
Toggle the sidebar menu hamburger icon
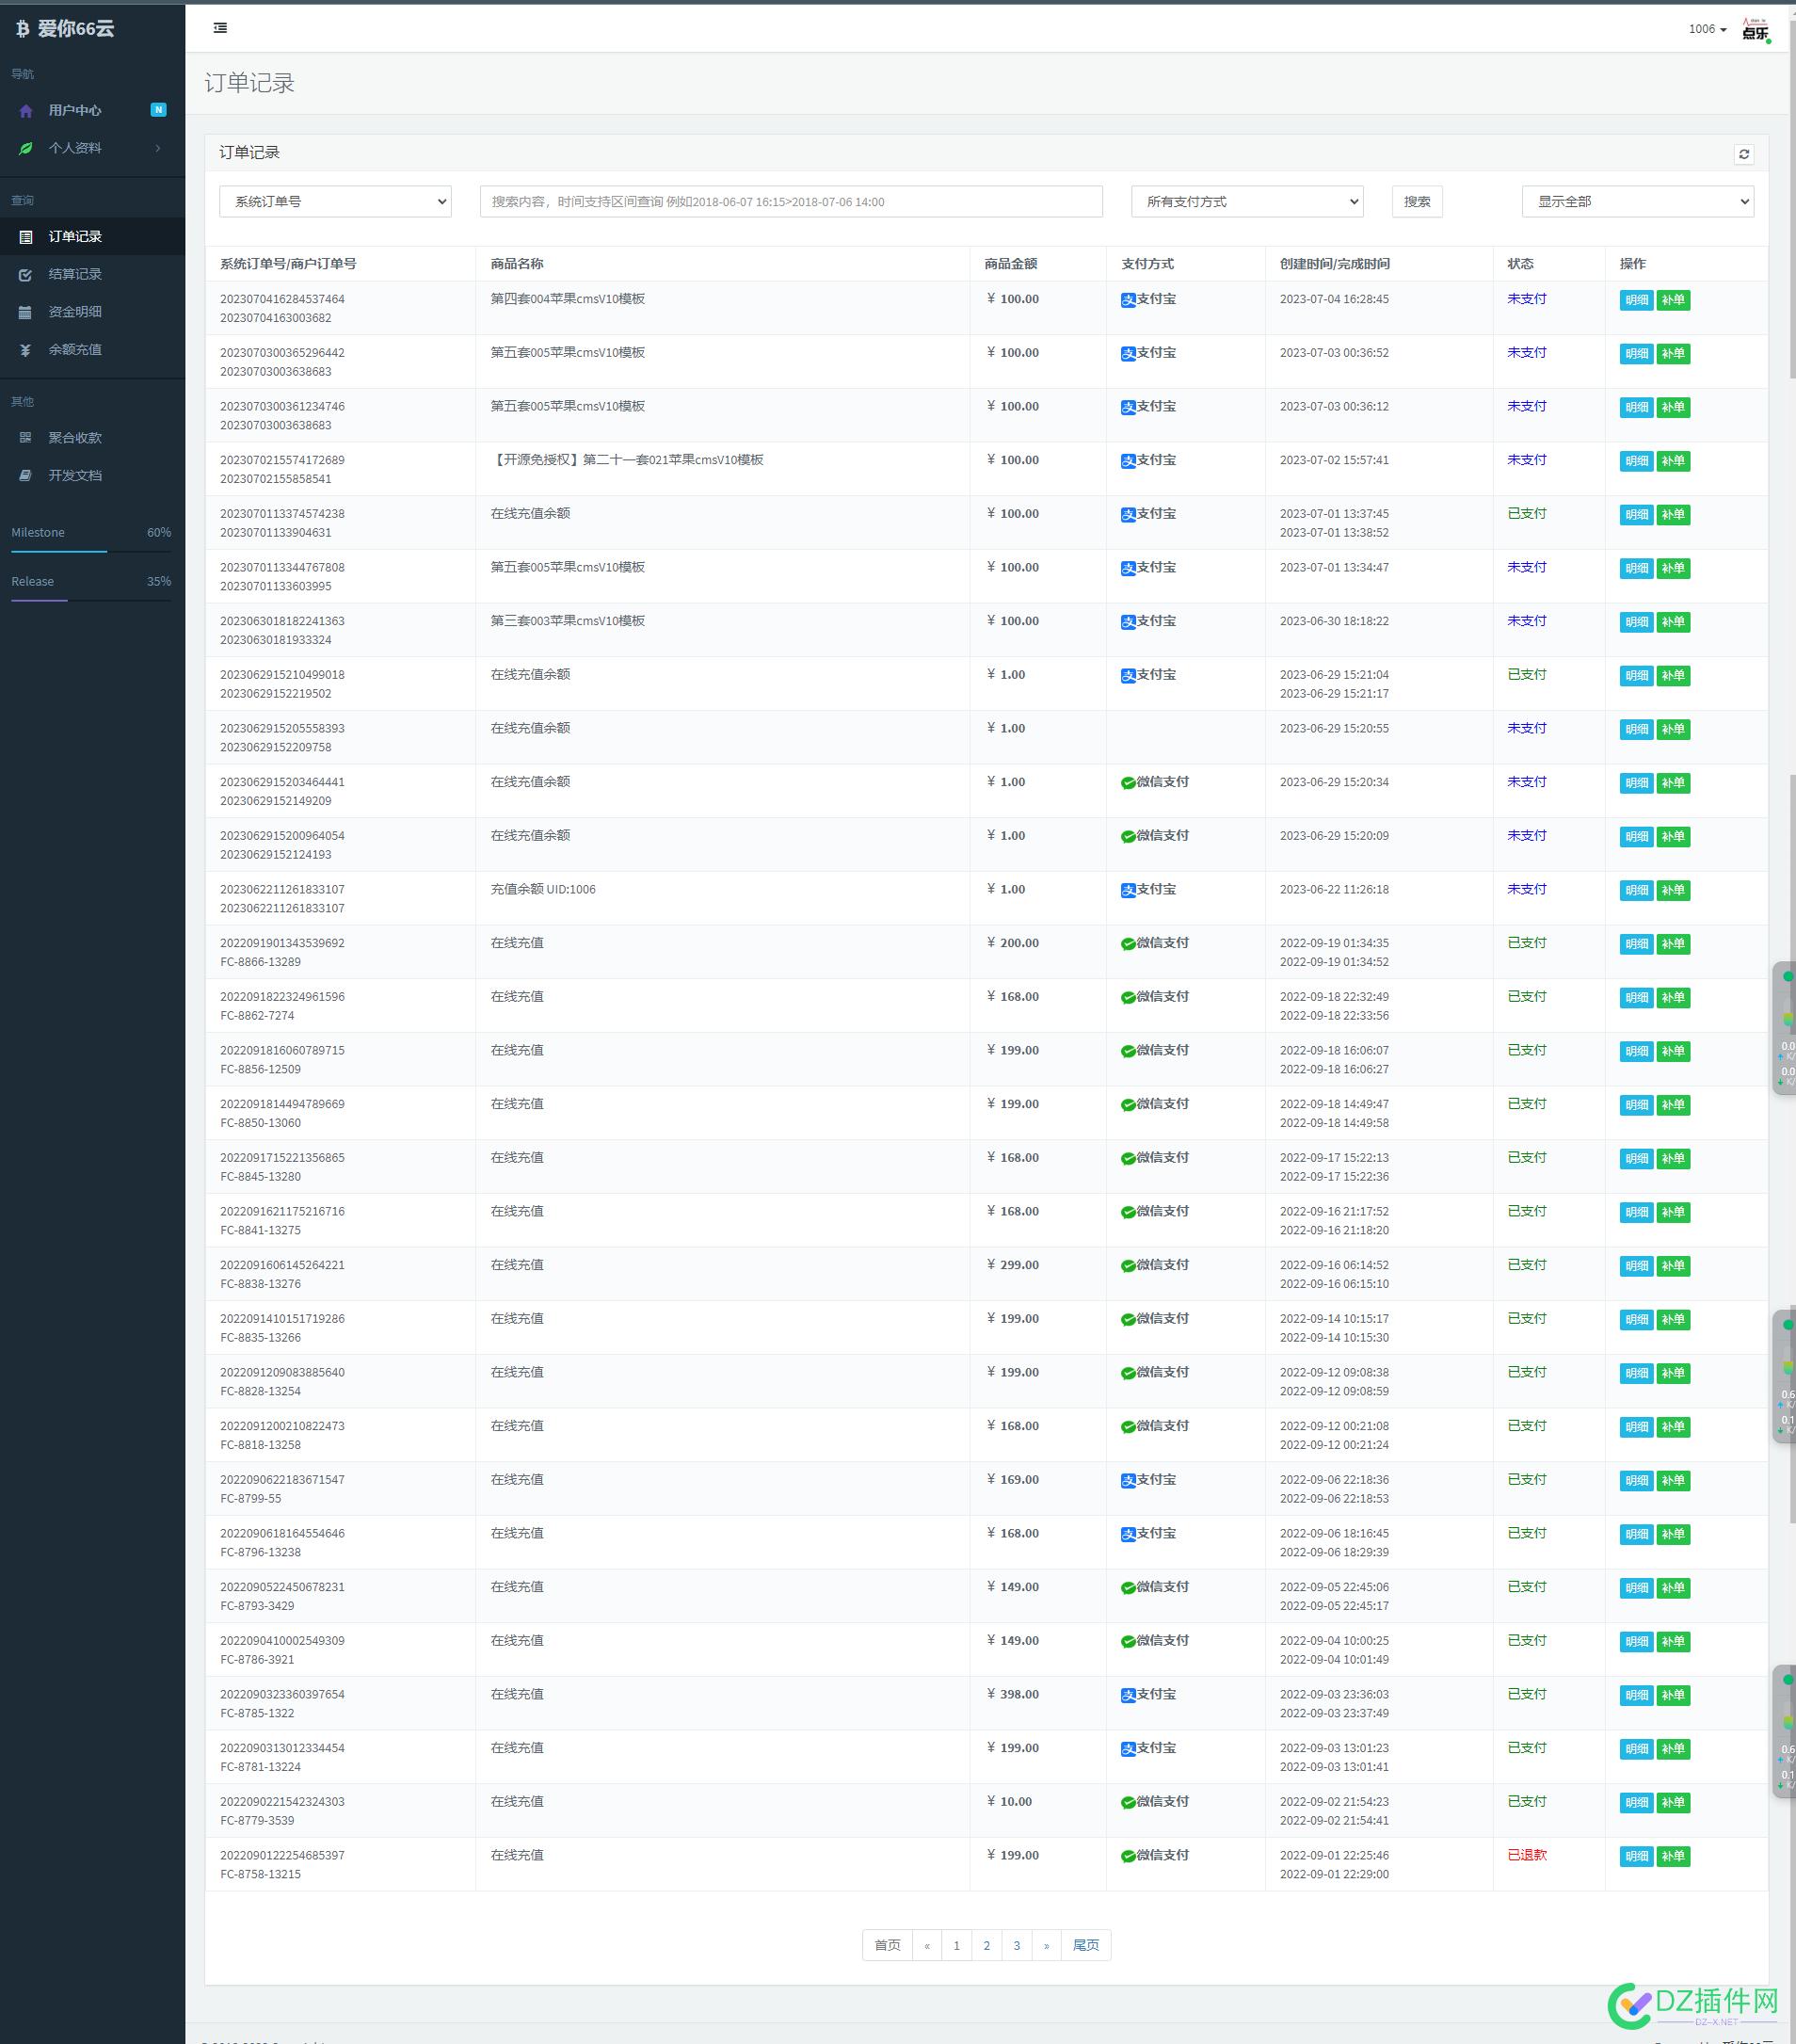pyautogui.click(x=220, y=28)
